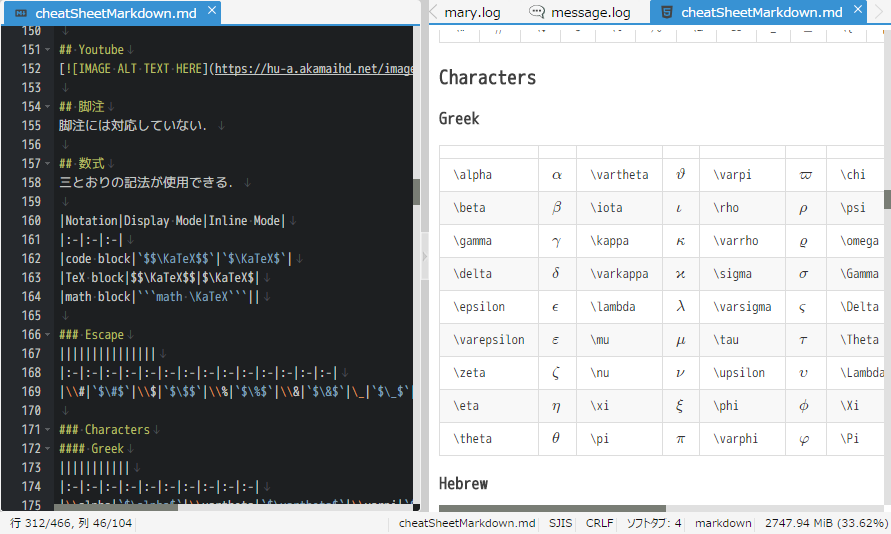Collapse the fold at line 157 数式 heading

(x=48, y=164)
